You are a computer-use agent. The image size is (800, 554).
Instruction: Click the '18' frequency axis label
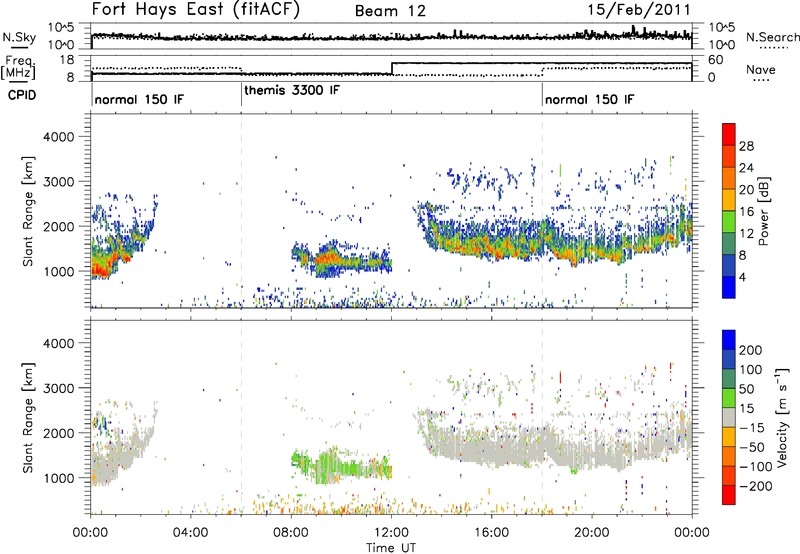click(x=67, y=60)
